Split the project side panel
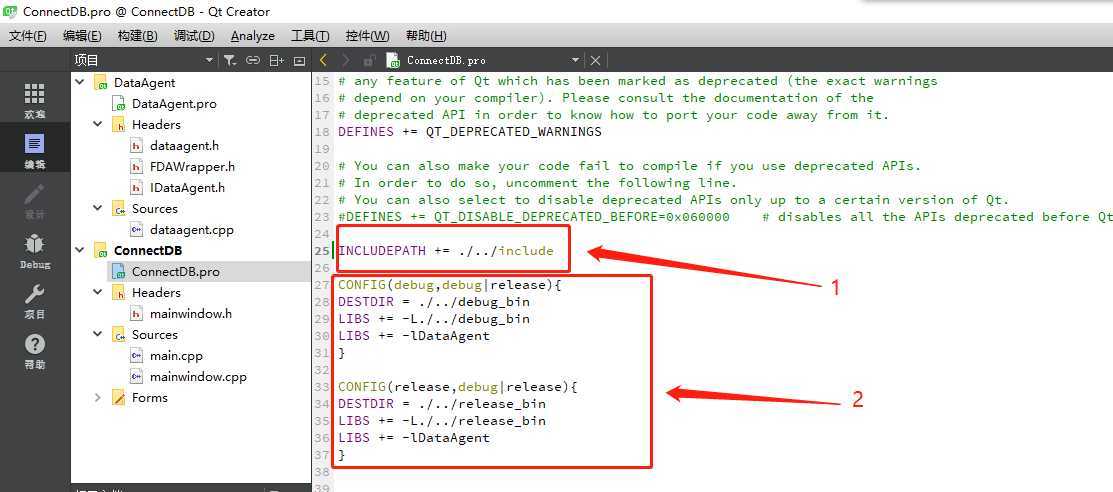 pos(276,61)
